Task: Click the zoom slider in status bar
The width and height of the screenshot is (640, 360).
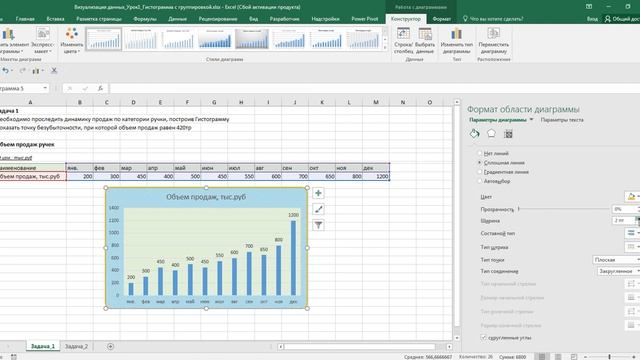Action: [x=609, y=357]
